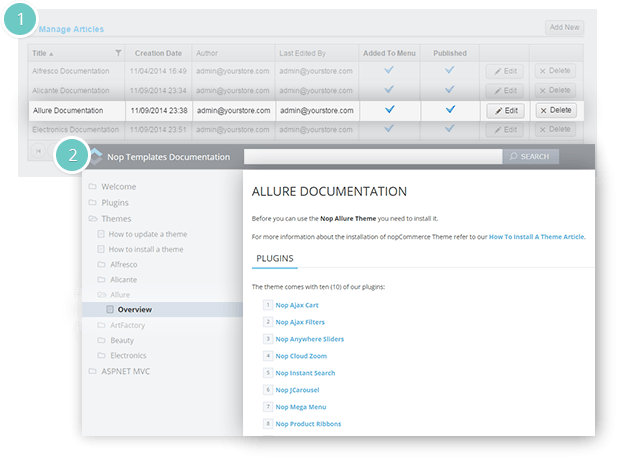Edit the Electronics Documentation article
Viewport: 620px width, 460px height.
[505, 130]
